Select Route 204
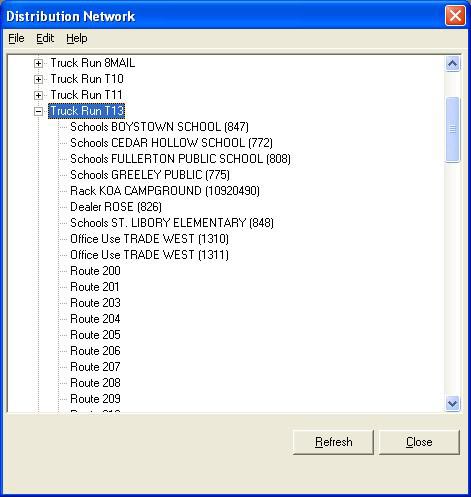The height and width of the screenshot is (497, 471). (95, 319)
